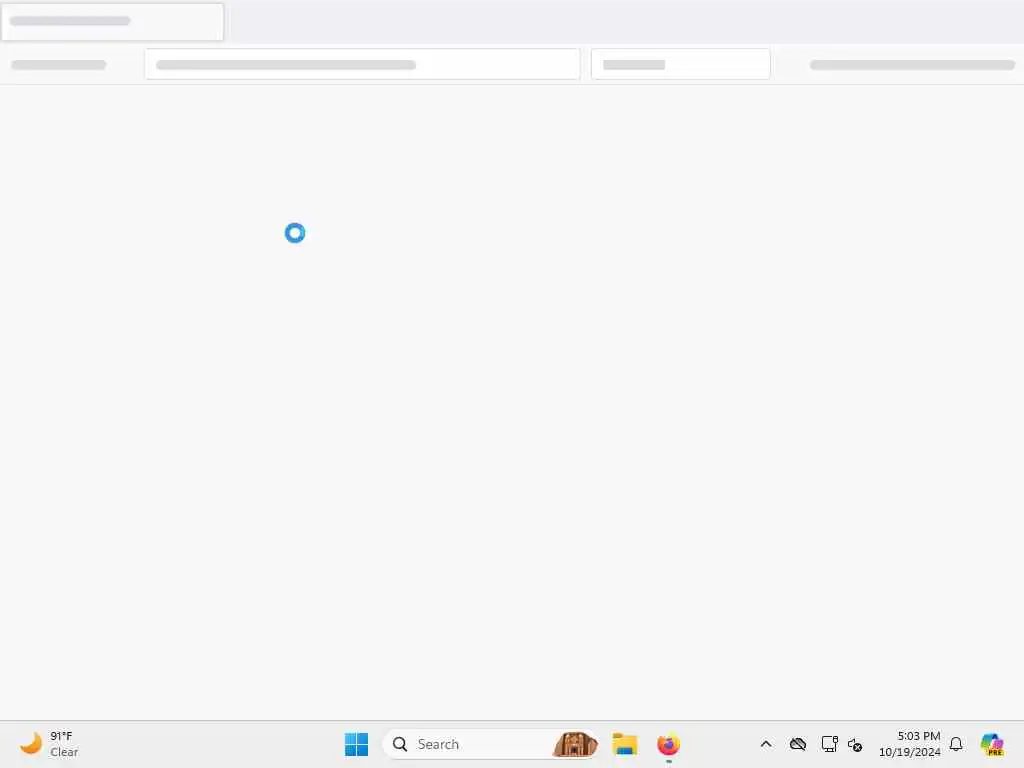Image resolution: width=1024 pixels, height=768 pixels.
Task: Open the notification bell
Action: (x=956, y=744)
